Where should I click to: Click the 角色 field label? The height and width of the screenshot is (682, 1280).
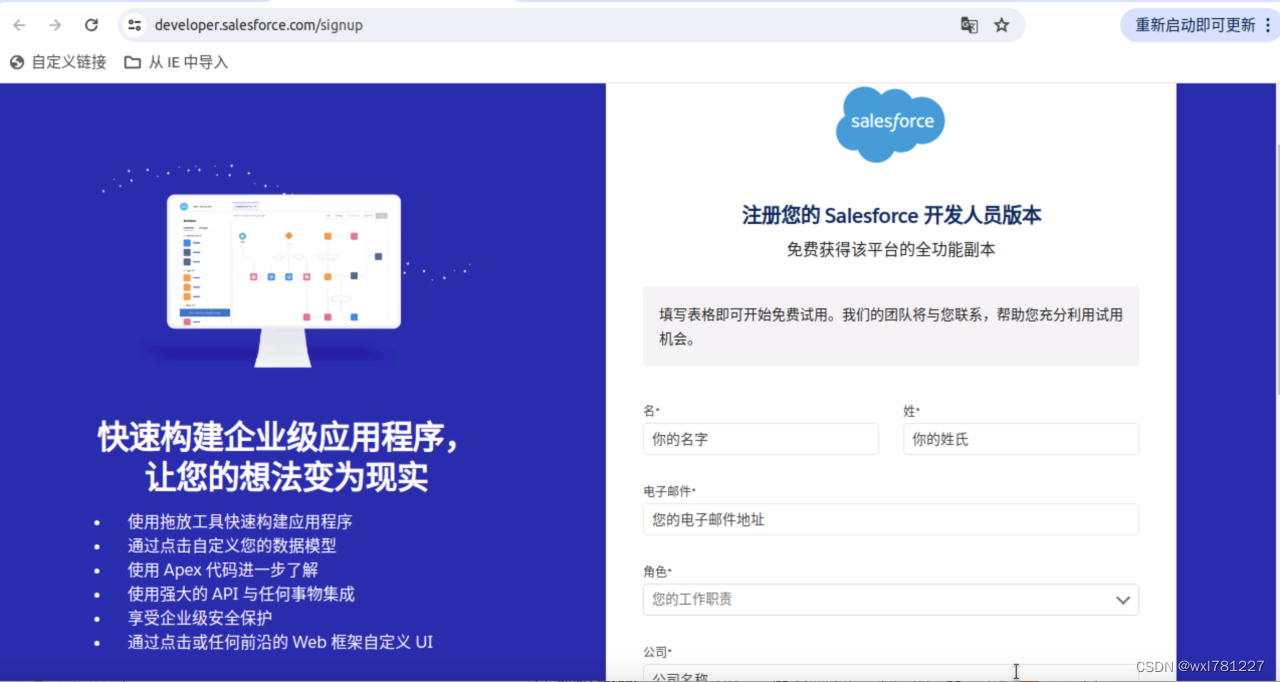(x=657, y=571)
